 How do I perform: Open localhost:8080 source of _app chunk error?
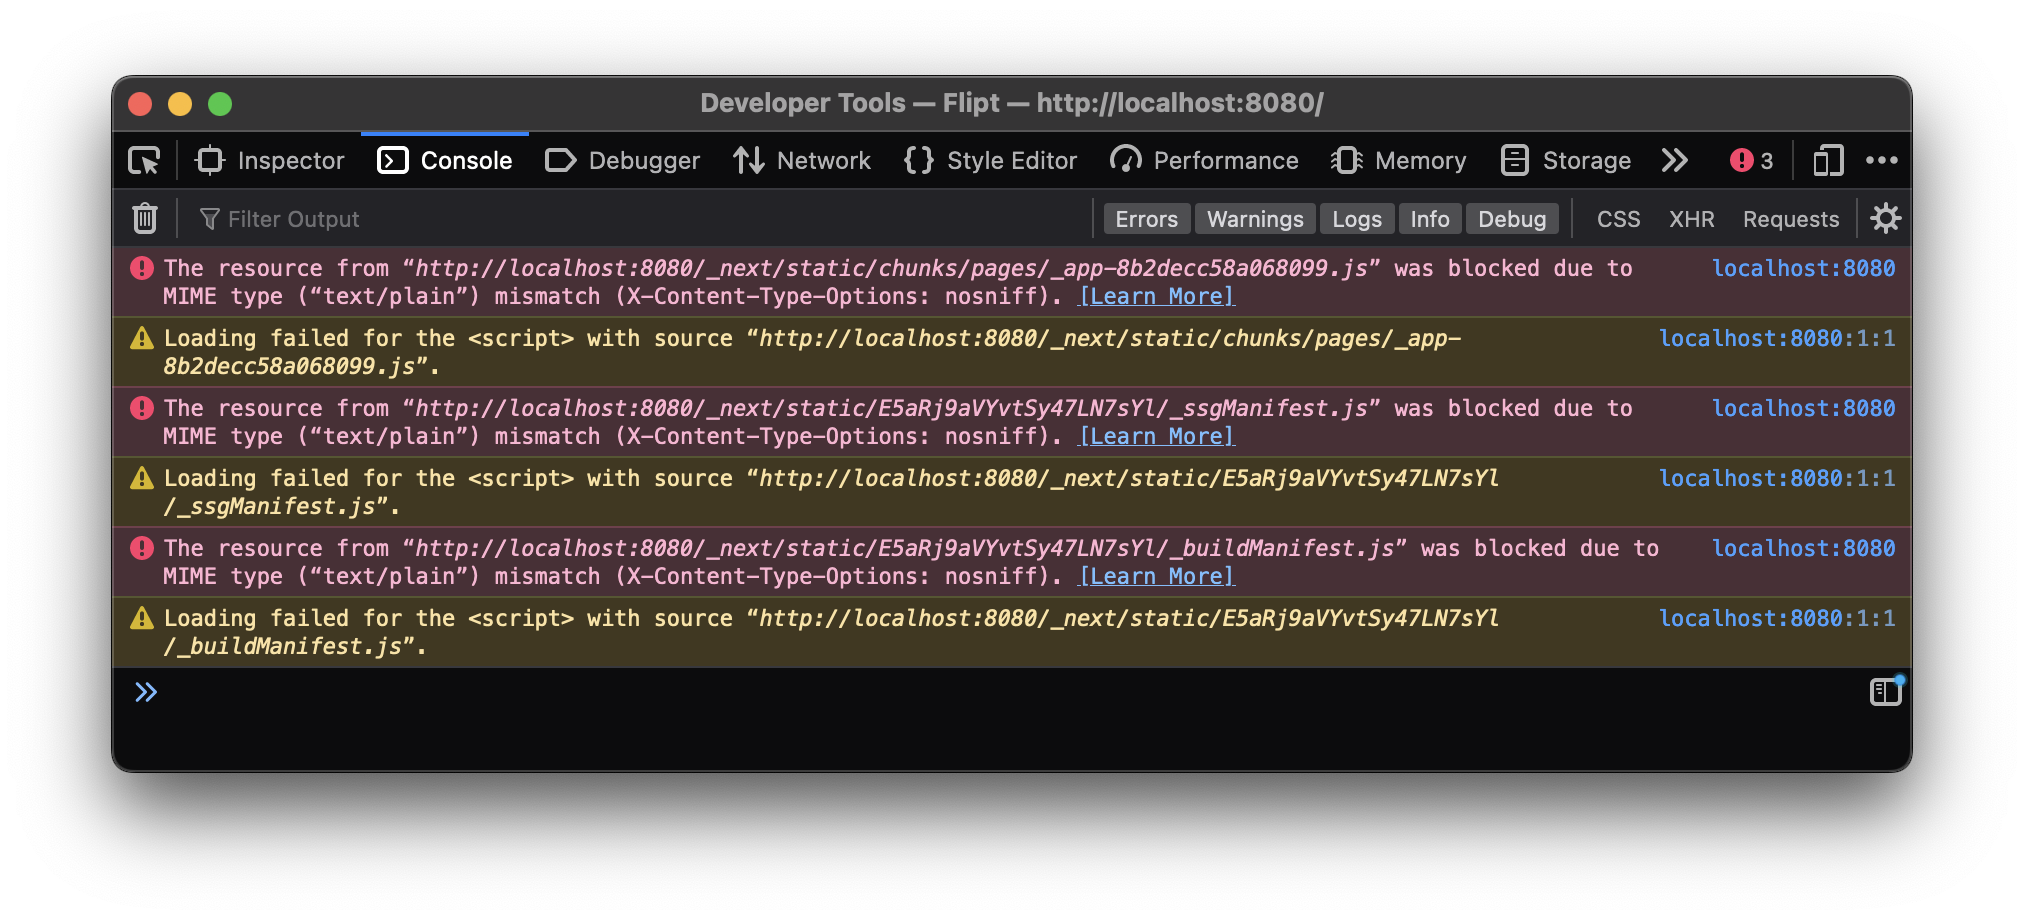coord(1803,268)
